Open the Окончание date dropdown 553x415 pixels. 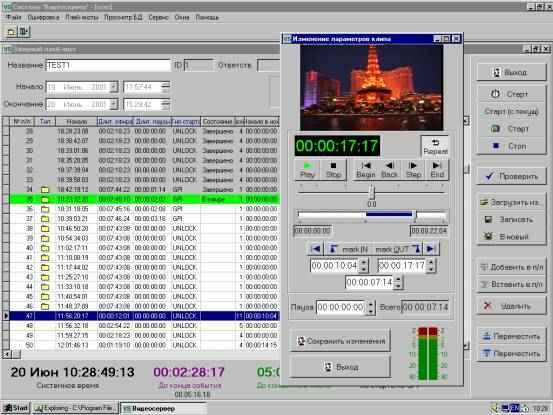coord(114,104)
